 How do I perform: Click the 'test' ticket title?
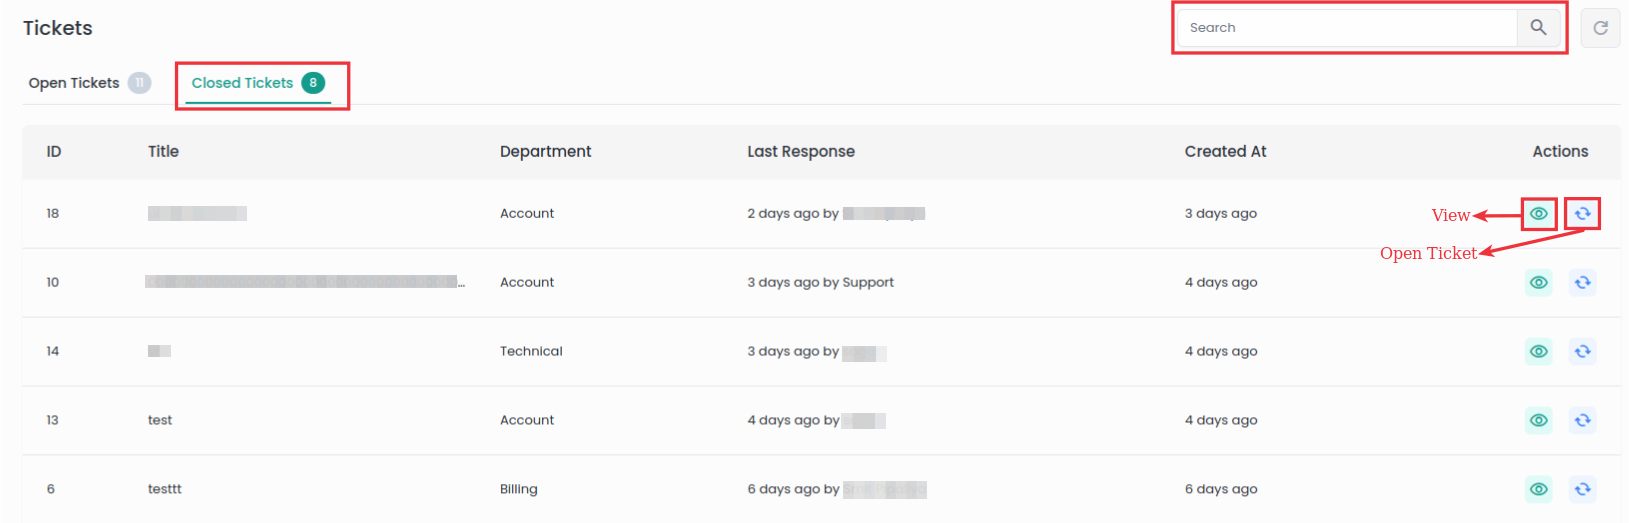click(160, 421)
